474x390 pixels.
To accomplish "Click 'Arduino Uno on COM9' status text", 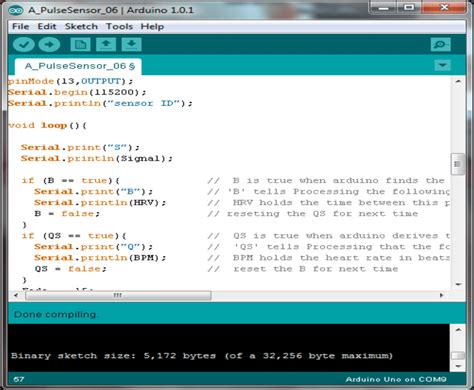I will pos(396,379).
